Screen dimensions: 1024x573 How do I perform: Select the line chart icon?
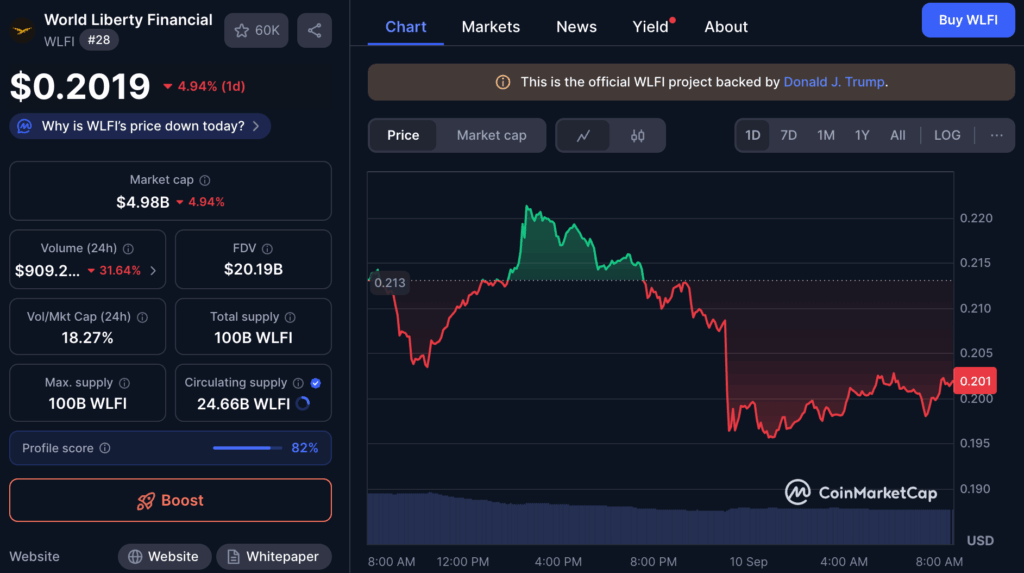click(583, 136)
